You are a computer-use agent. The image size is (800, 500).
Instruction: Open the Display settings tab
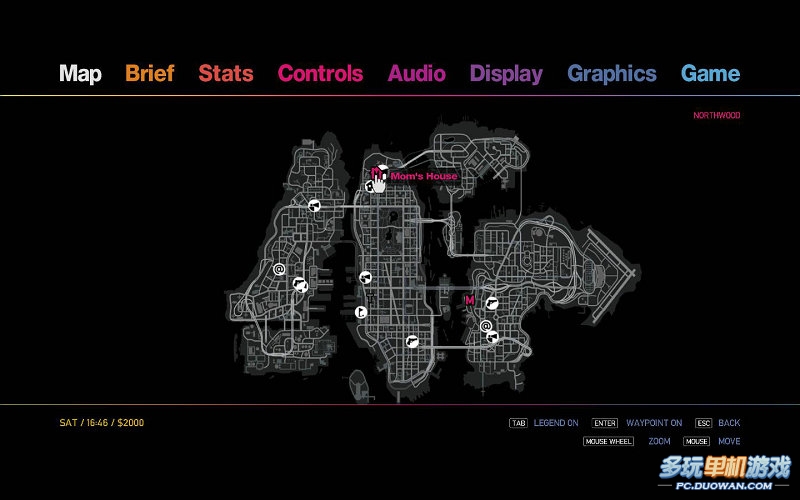pos(506,73)
